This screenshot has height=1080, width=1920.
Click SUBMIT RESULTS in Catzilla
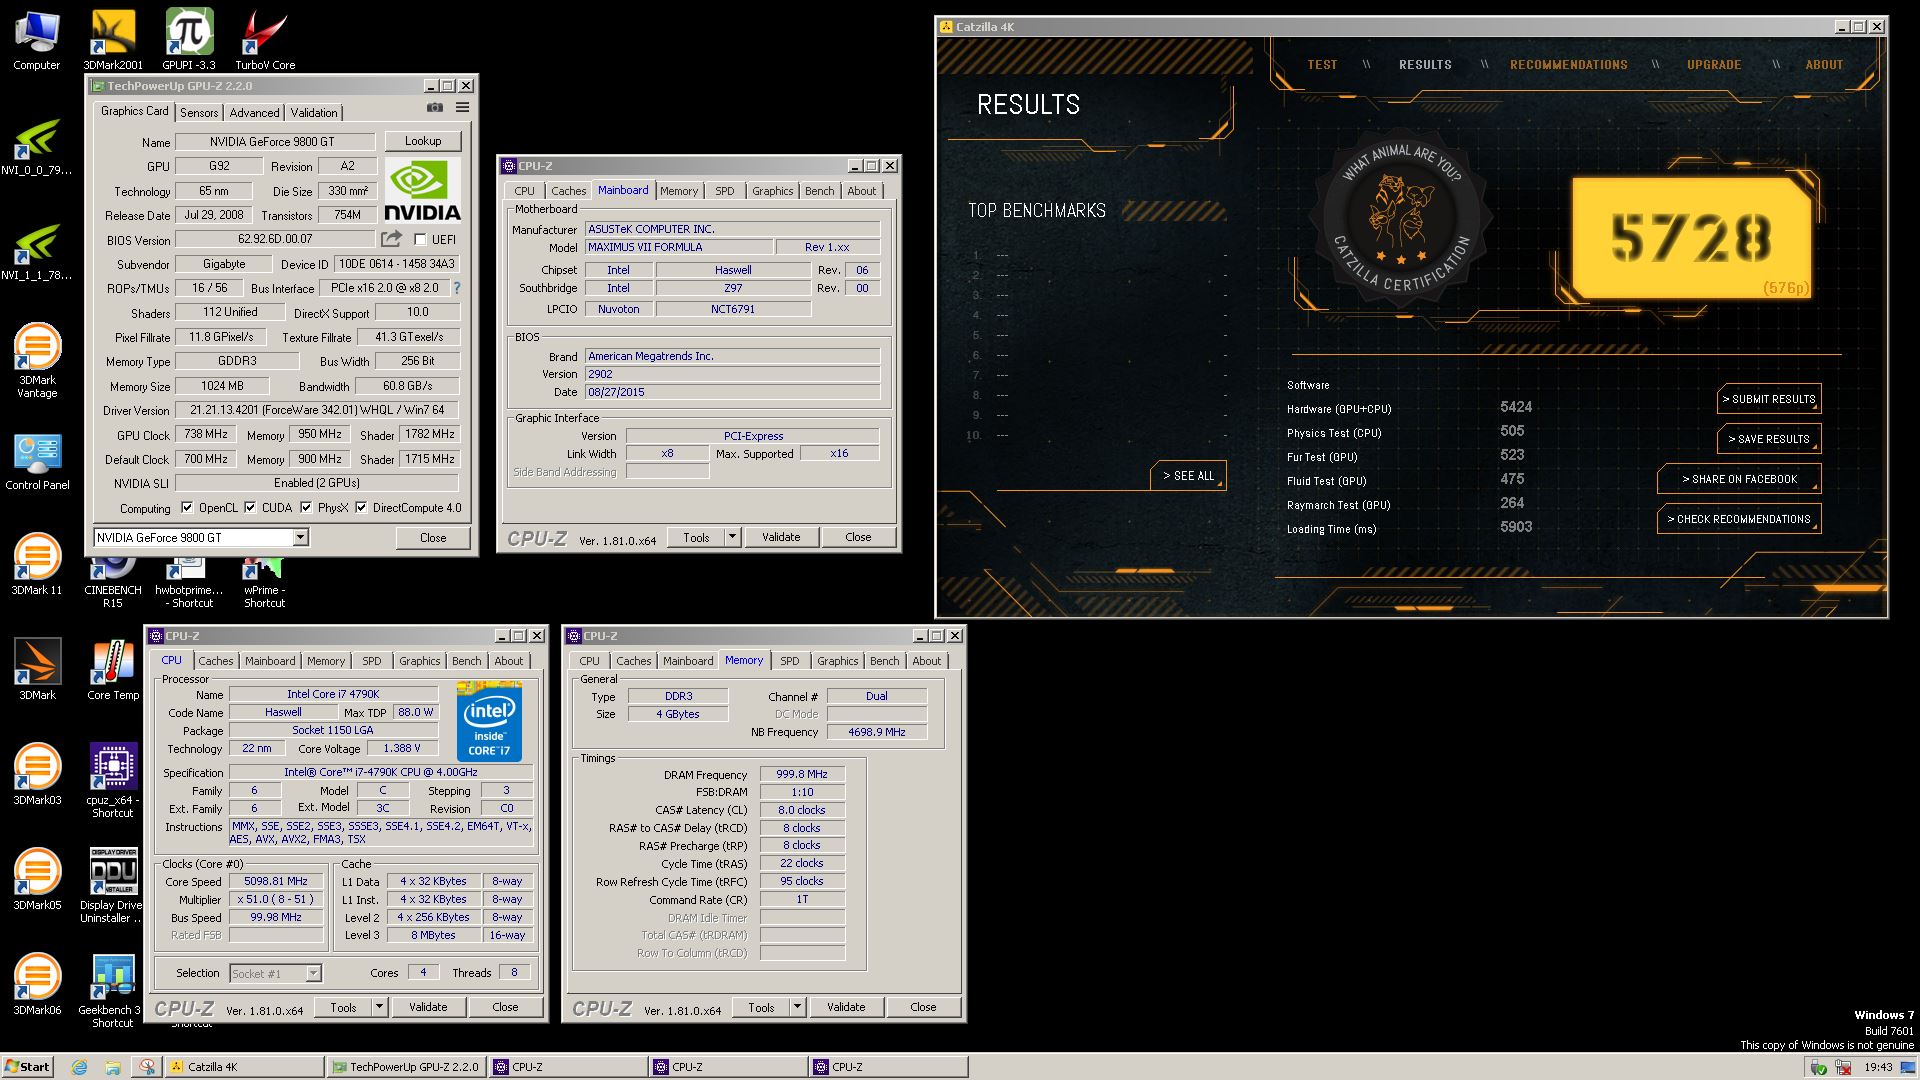(1769, 399)
